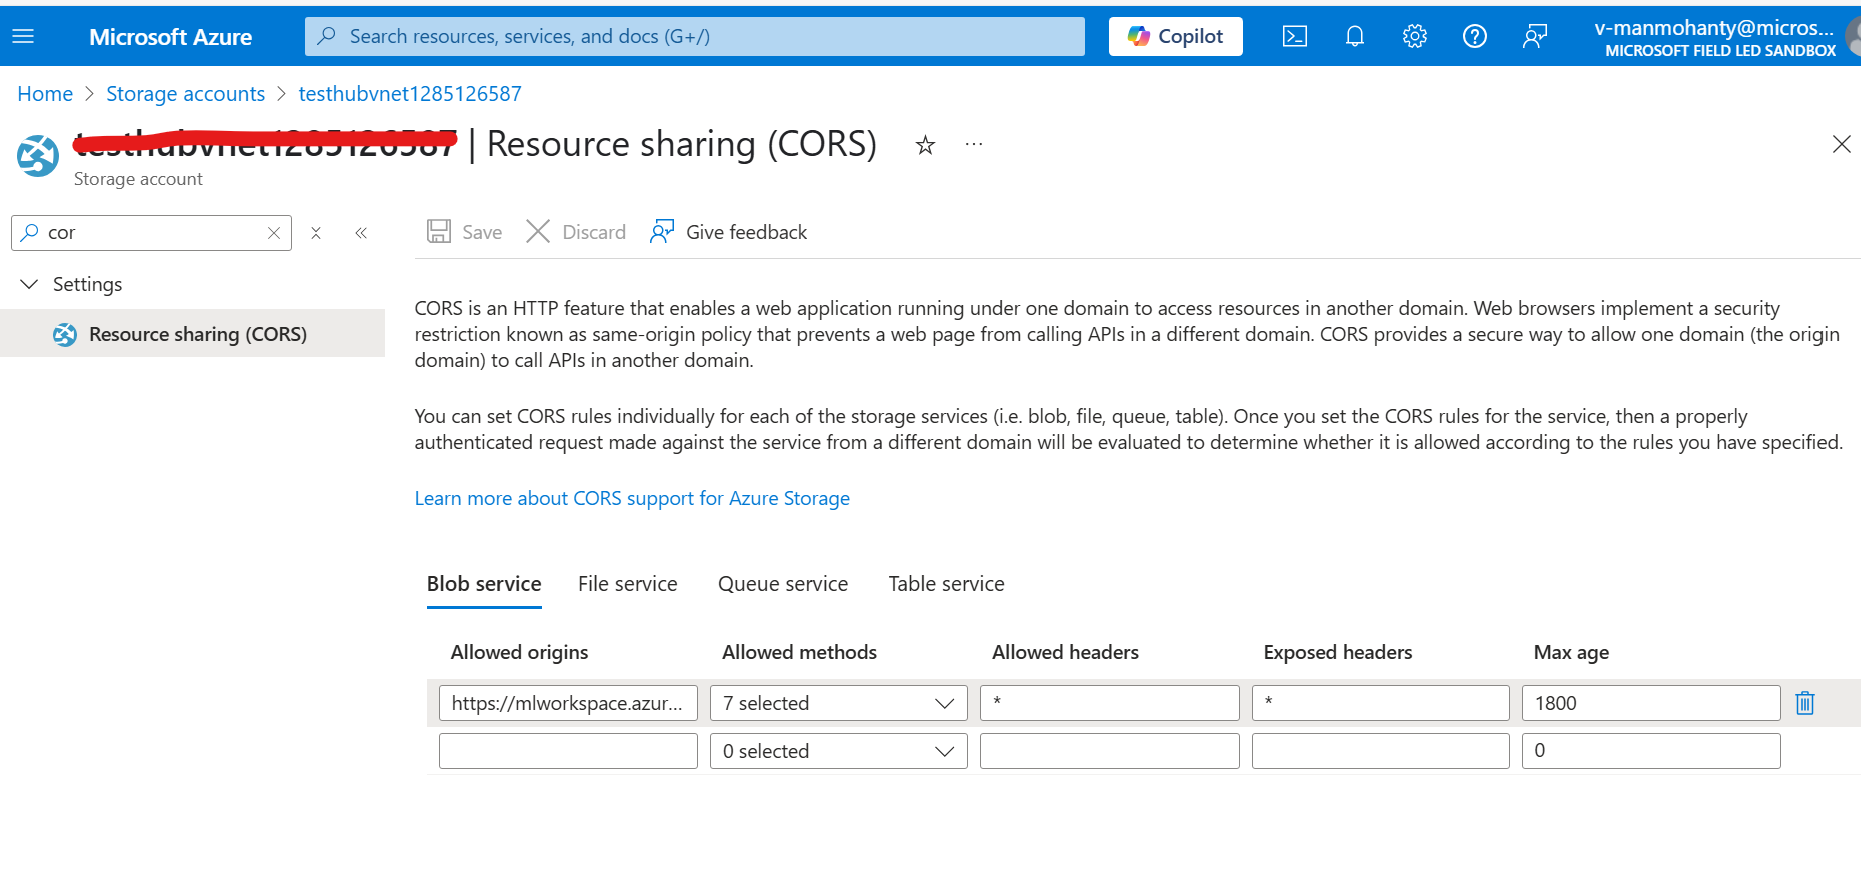Click the Max age column header

point(1571,652)
